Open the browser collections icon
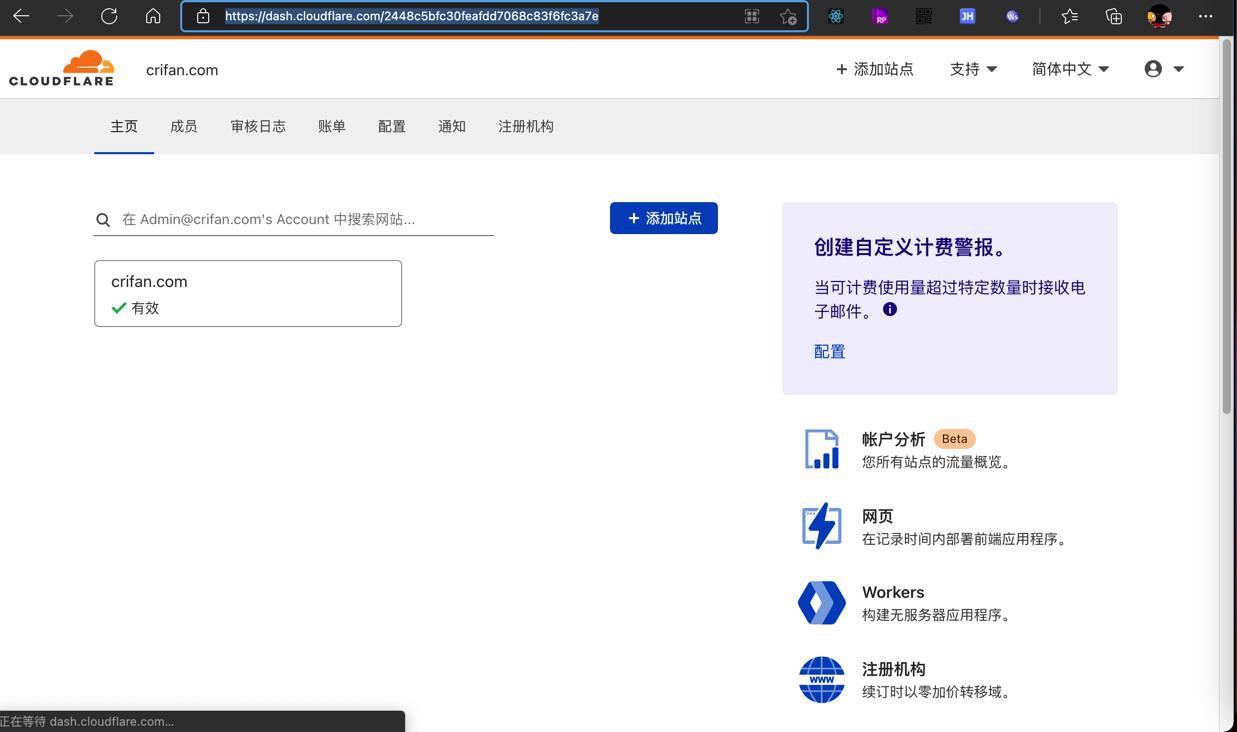This screenshot has width=1237, height=732. click(x=1114, y=16)
